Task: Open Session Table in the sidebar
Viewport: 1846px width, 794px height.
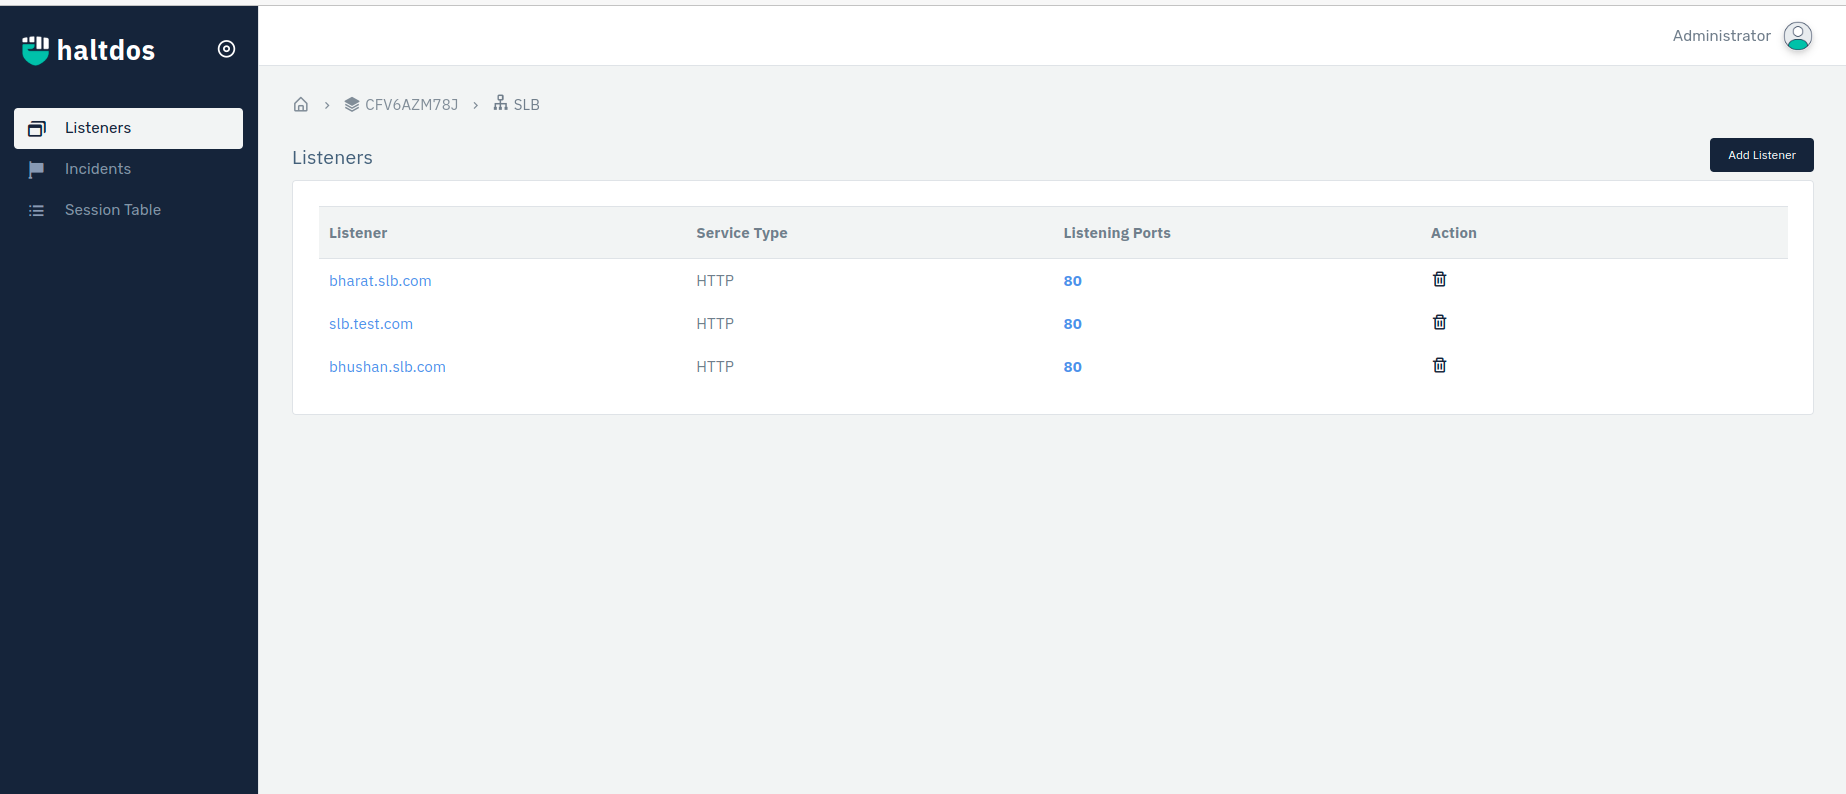Action: 113,210
